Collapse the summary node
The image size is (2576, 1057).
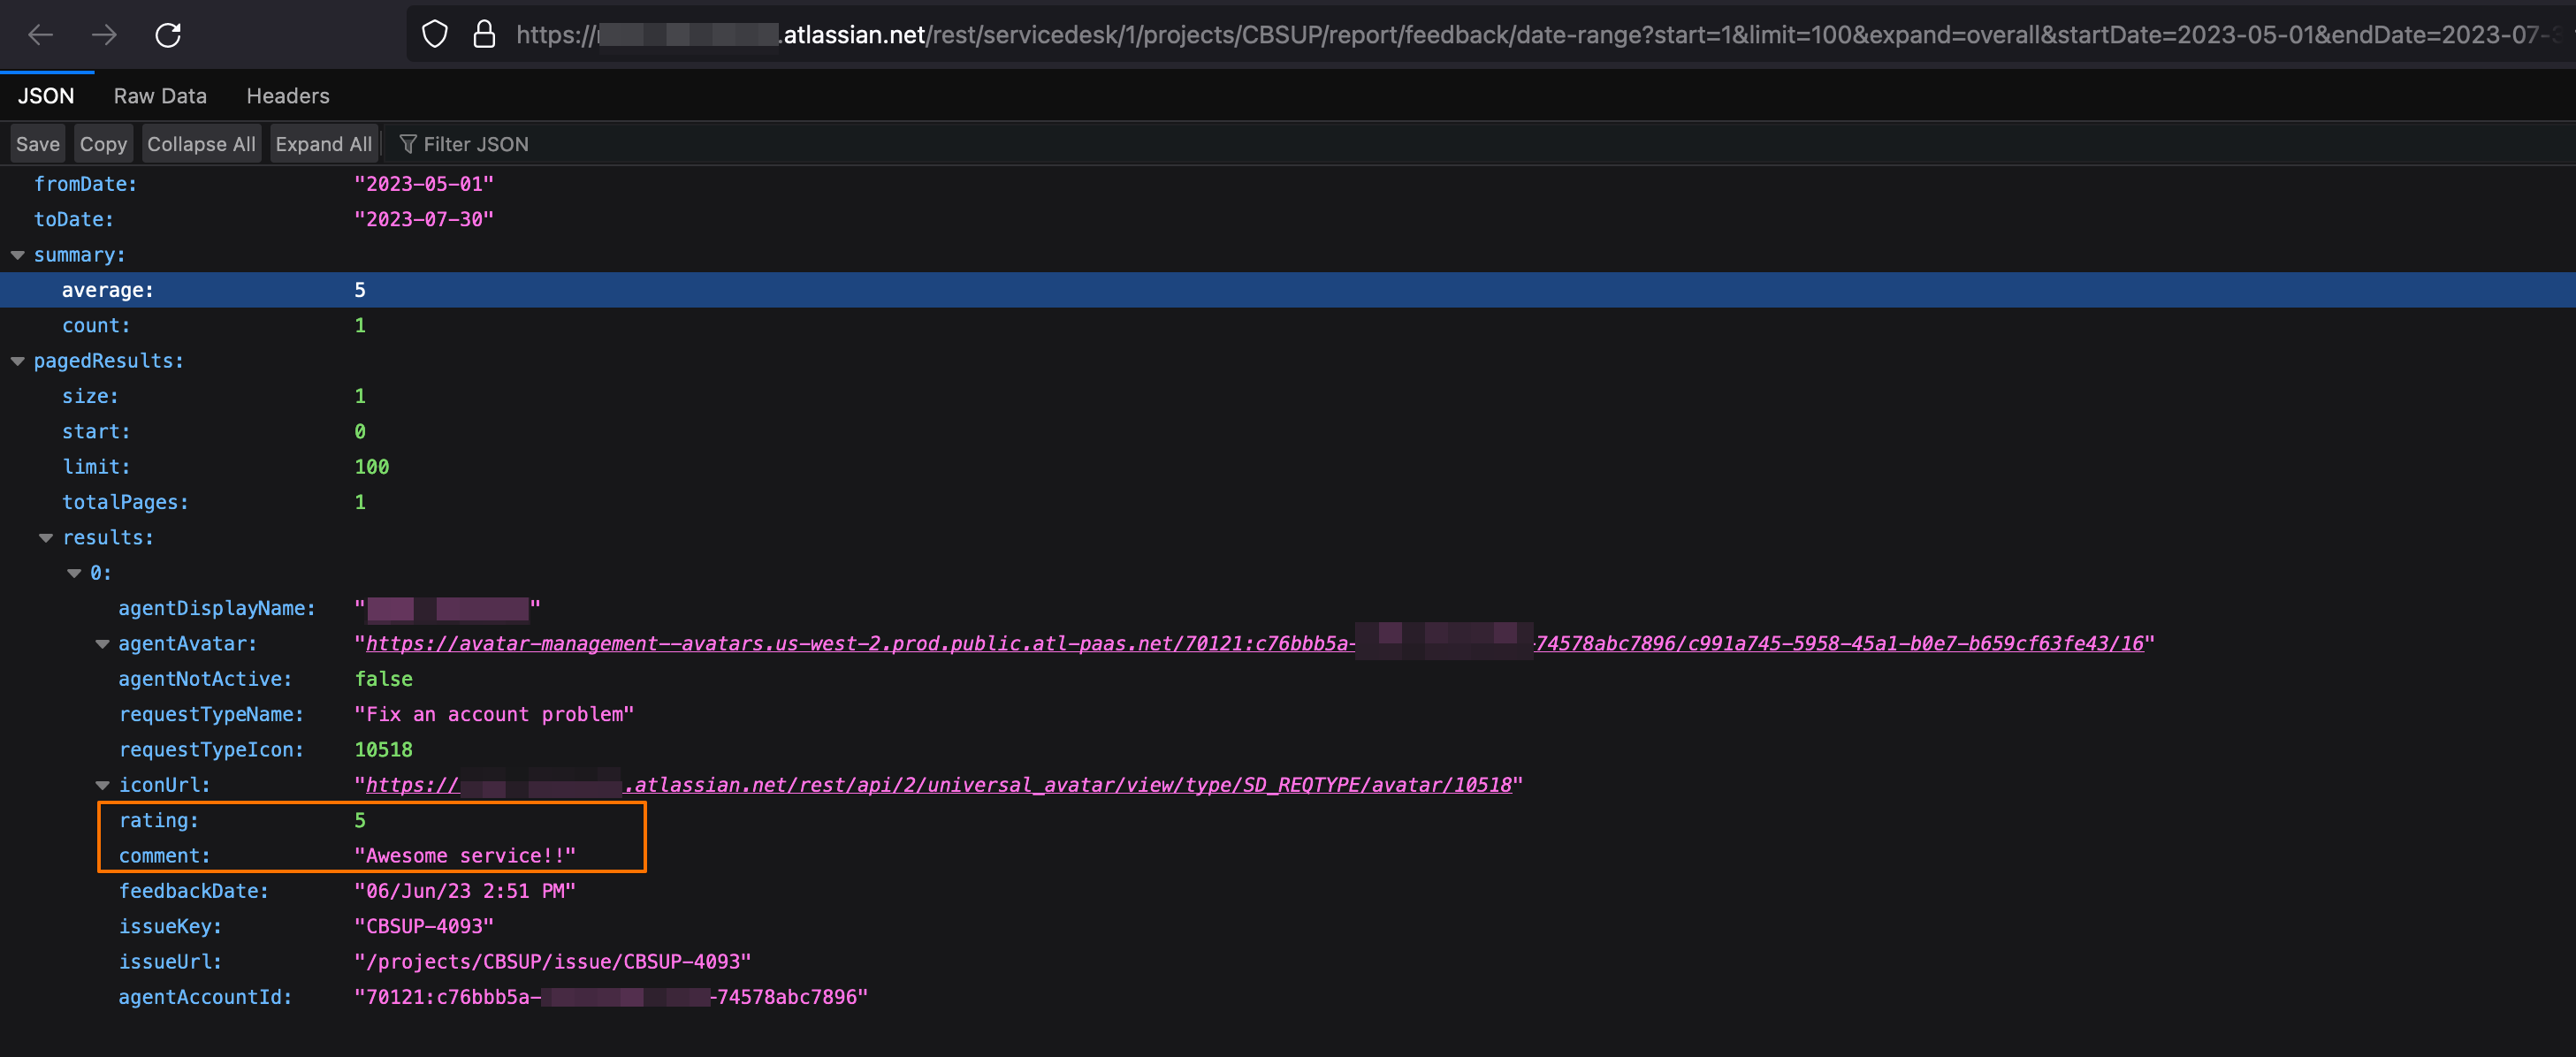tap(17, 255)
